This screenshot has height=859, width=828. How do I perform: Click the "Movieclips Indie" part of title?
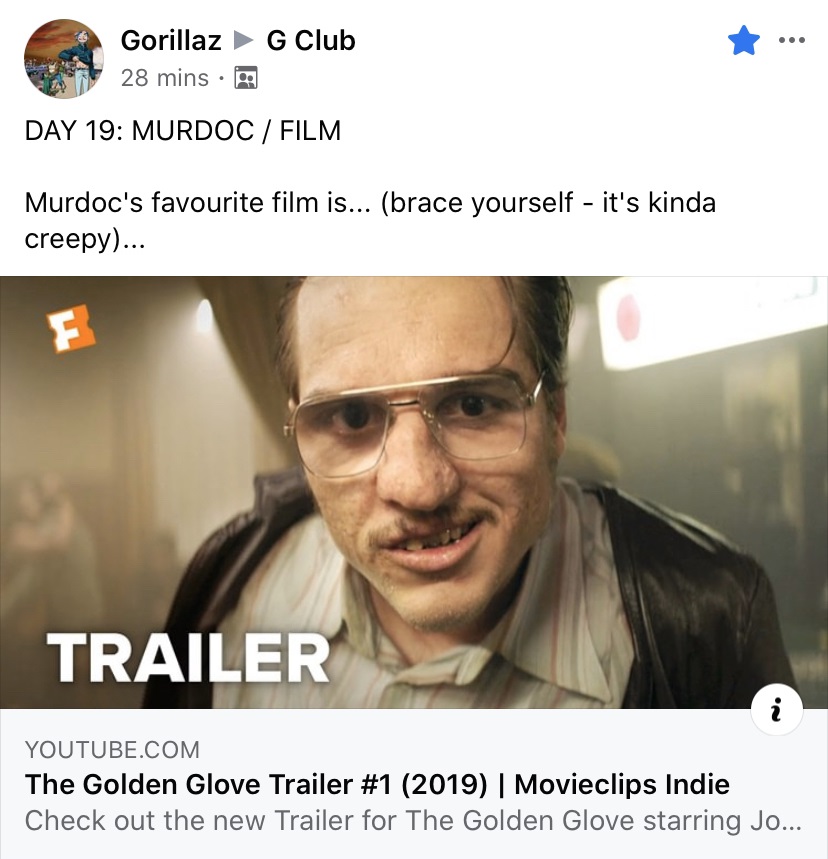[622, 784]
